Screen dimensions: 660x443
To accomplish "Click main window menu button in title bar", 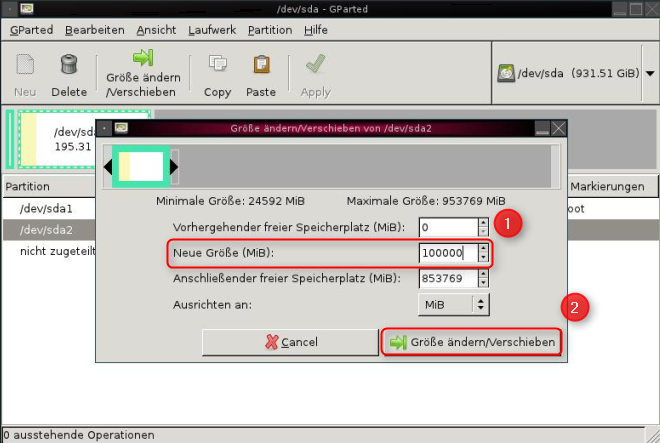I will coord(10,8).
